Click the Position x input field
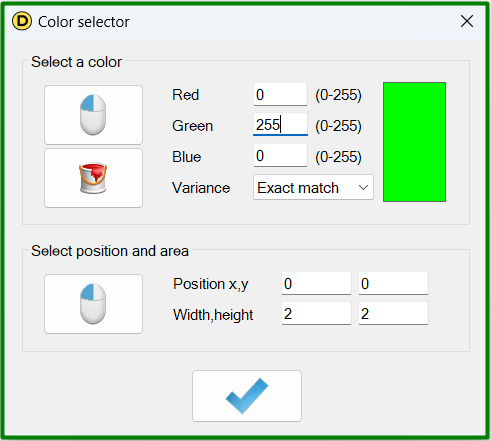Image resolution: width=491 pixels, height=441 pixels. (316, 283)
